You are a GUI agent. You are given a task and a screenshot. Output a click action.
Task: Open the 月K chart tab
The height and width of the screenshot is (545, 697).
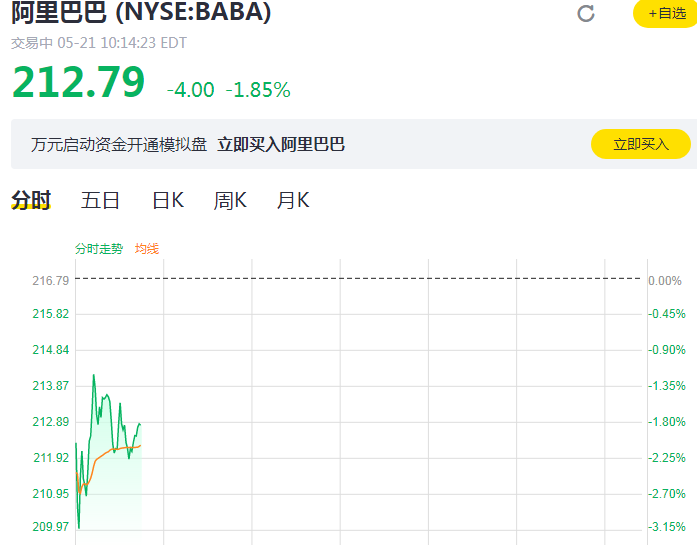coord(293,200)
